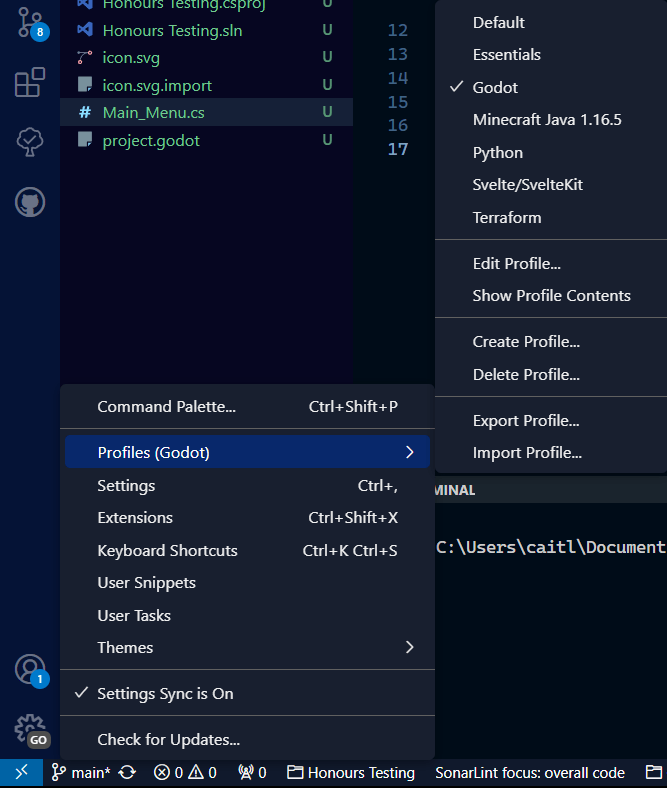Click the Honours Testing.sln file icon
Screen dimensions: 667x788
[85, 30]
